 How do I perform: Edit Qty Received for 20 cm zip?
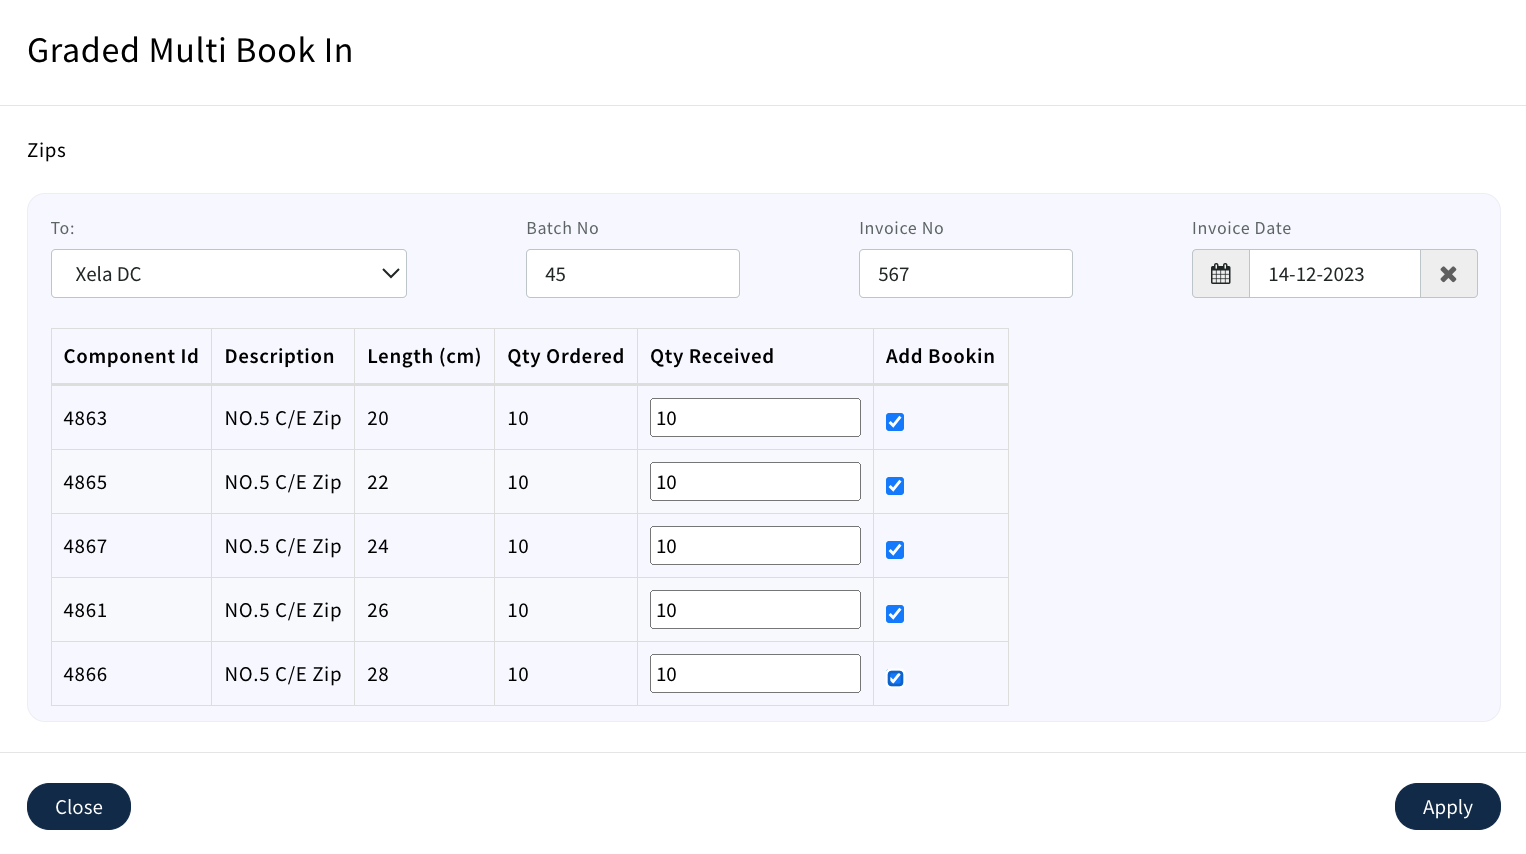755,418
